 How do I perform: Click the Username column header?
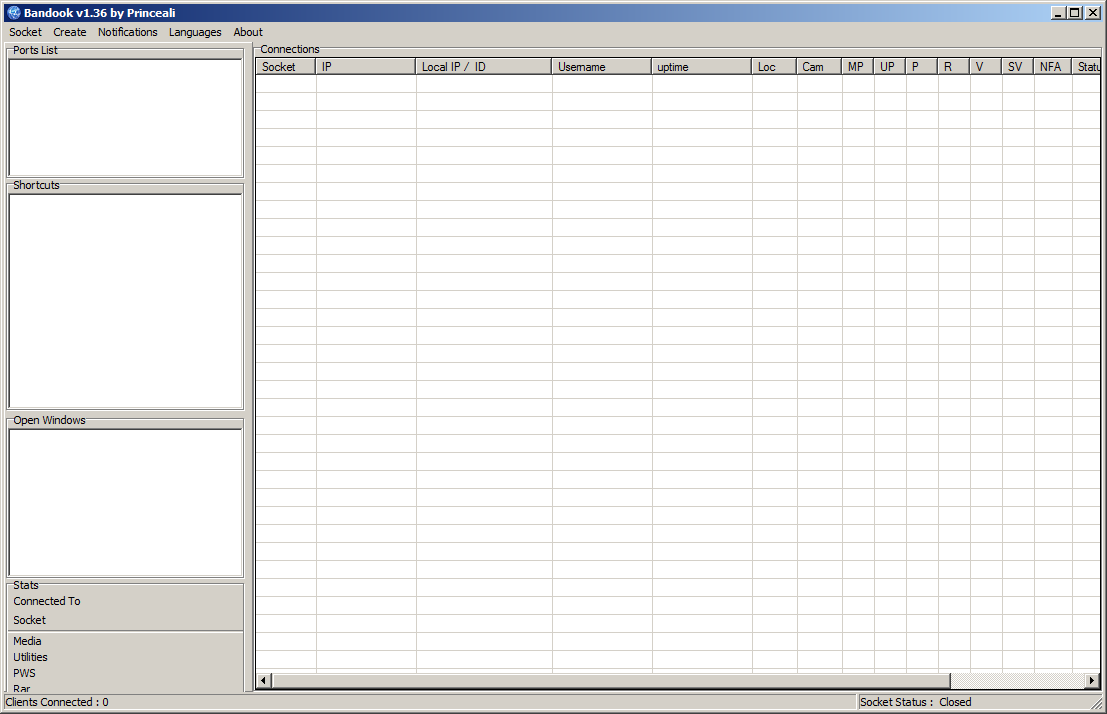(x=602, y=67)
